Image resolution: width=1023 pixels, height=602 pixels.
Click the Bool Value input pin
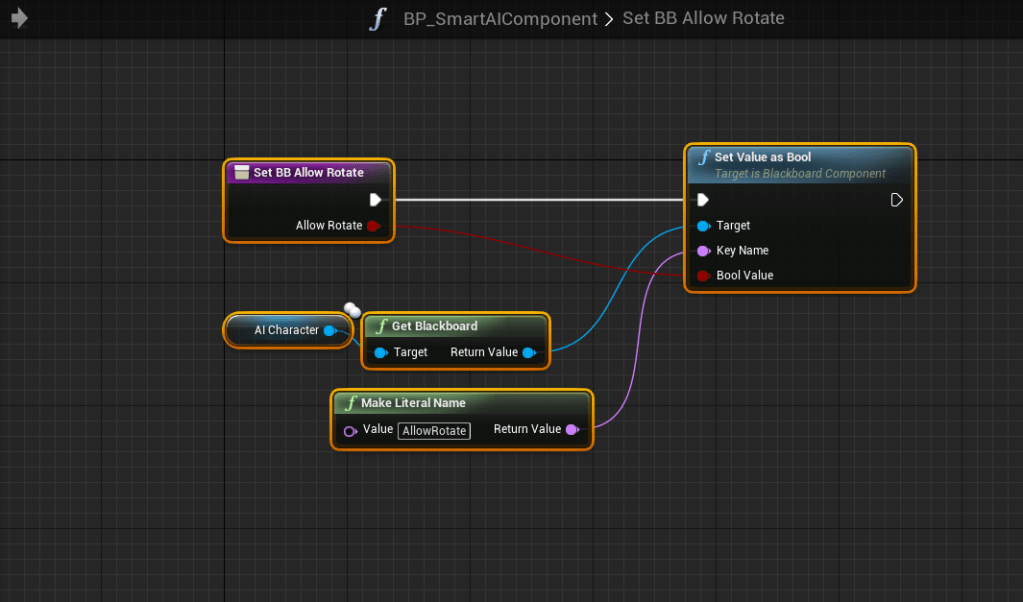coord(703,276)
